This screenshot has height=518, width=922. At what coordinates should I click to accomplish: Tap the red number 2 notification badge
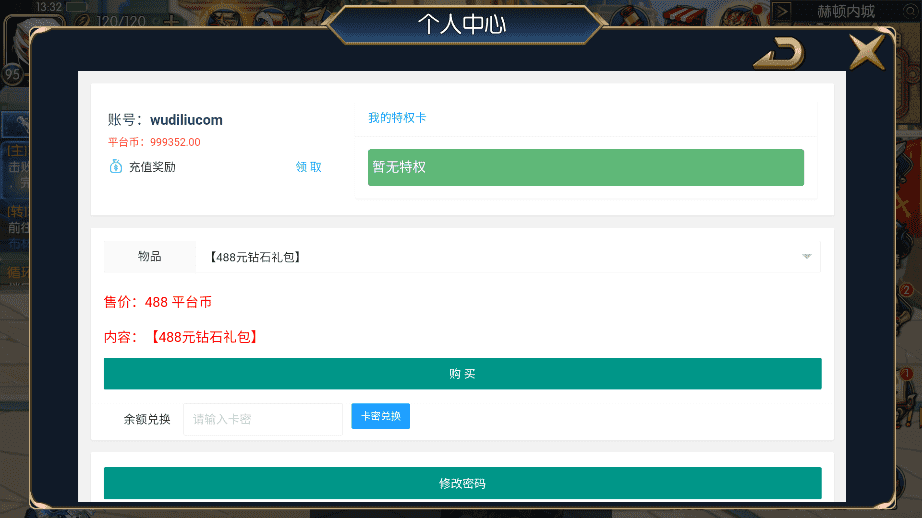coord(906,290)
